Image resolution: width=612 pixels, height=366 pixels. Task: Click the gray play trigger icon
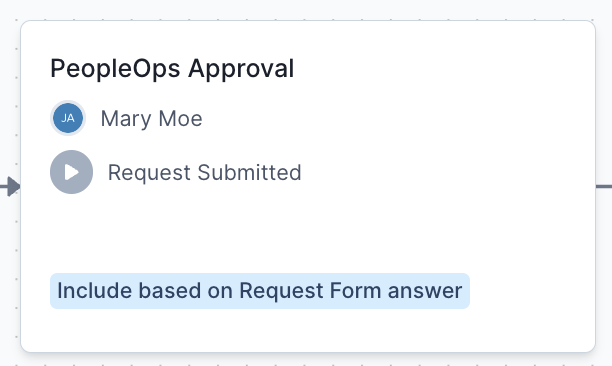point(71,172)
